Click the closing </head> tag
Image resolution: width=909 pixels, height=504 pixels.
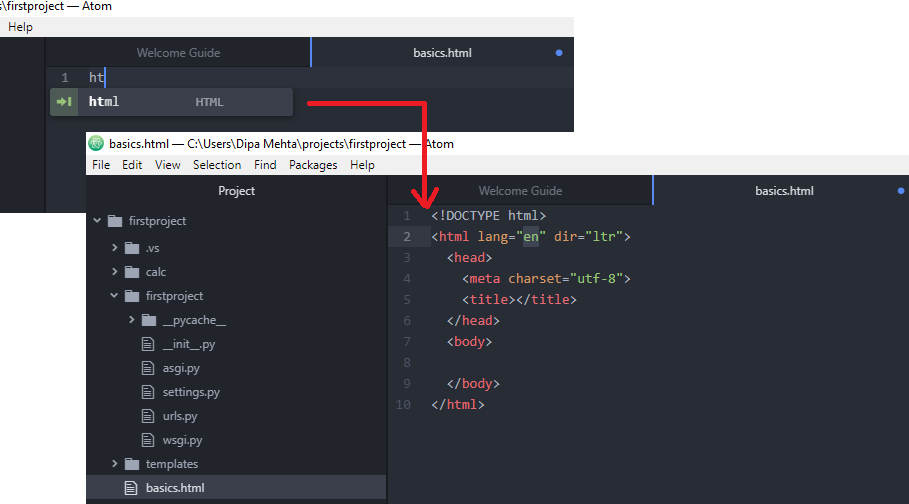[473, 320]
